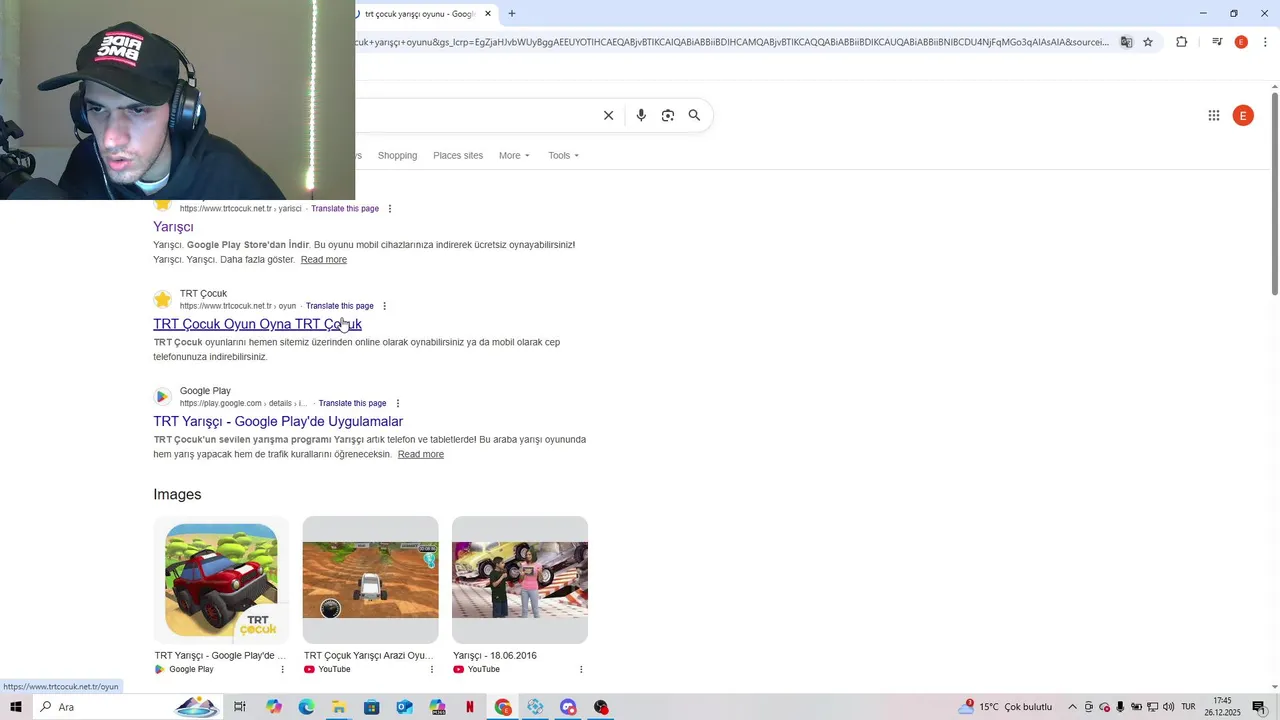Screen dimensions: 1280x720
Task: Open options for Yarışçı Arazi YouTube image
Action: click(x=432, y=670)
